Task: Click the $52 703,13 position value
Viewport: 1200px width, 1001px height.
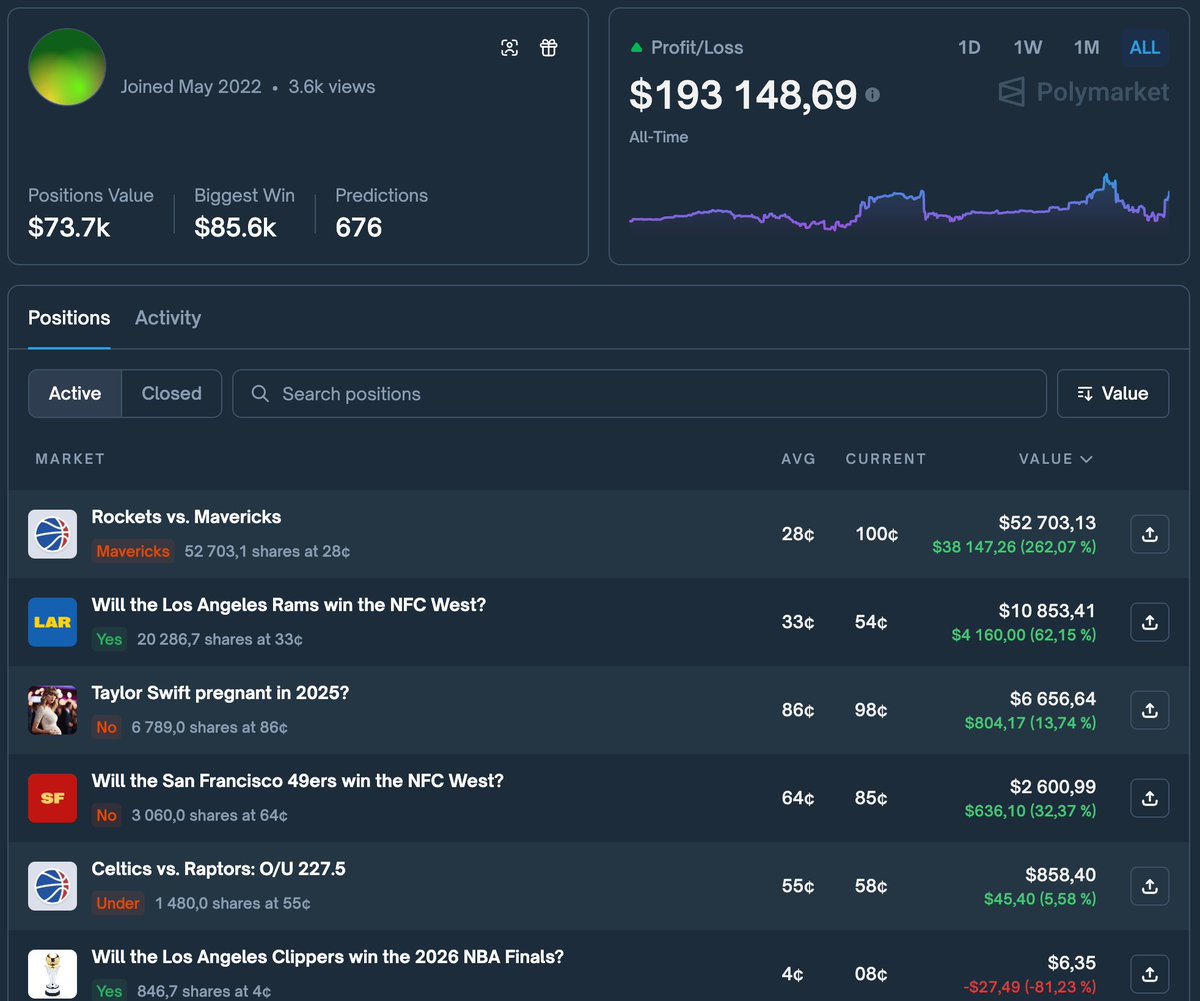Action: tap(1047, 522)
